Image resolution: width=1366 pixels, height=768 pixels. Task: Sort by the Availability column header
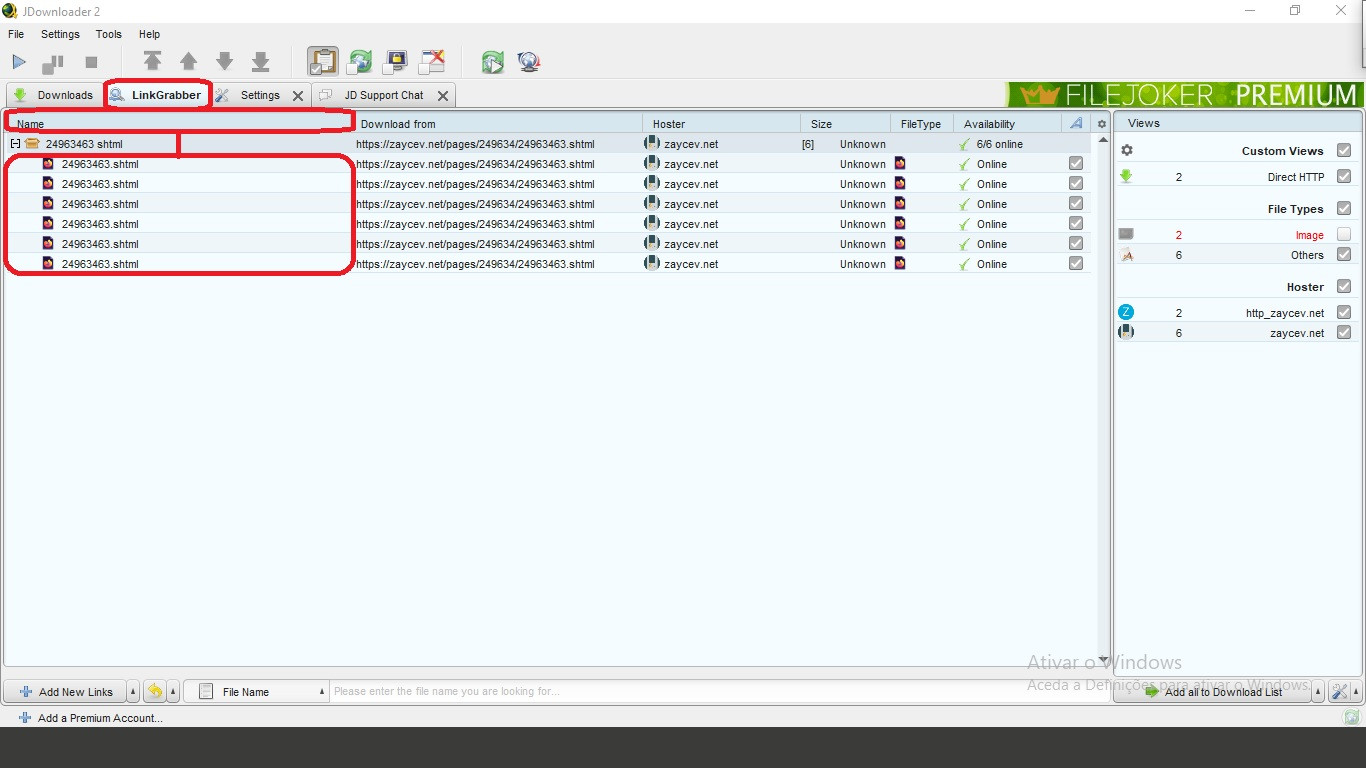[1007, 124]
